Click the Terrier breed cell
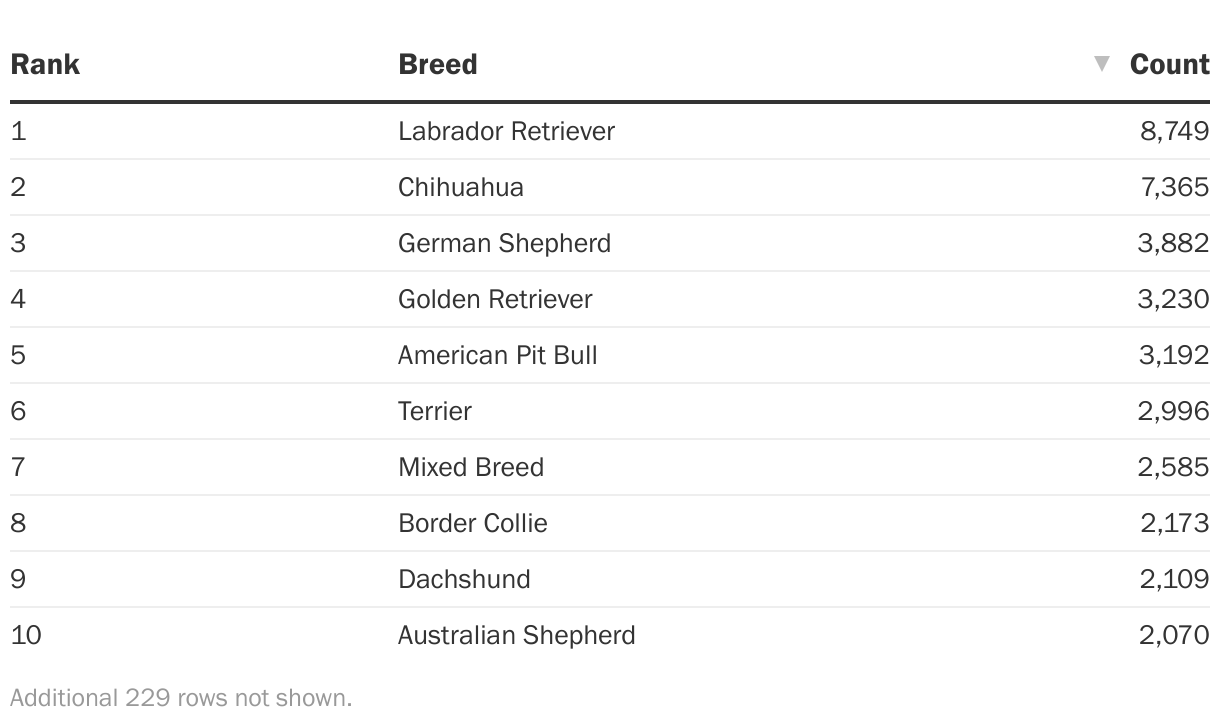The height and width of the screenshot is (724, 1220). pyautogui.click(x=435, y=411)
